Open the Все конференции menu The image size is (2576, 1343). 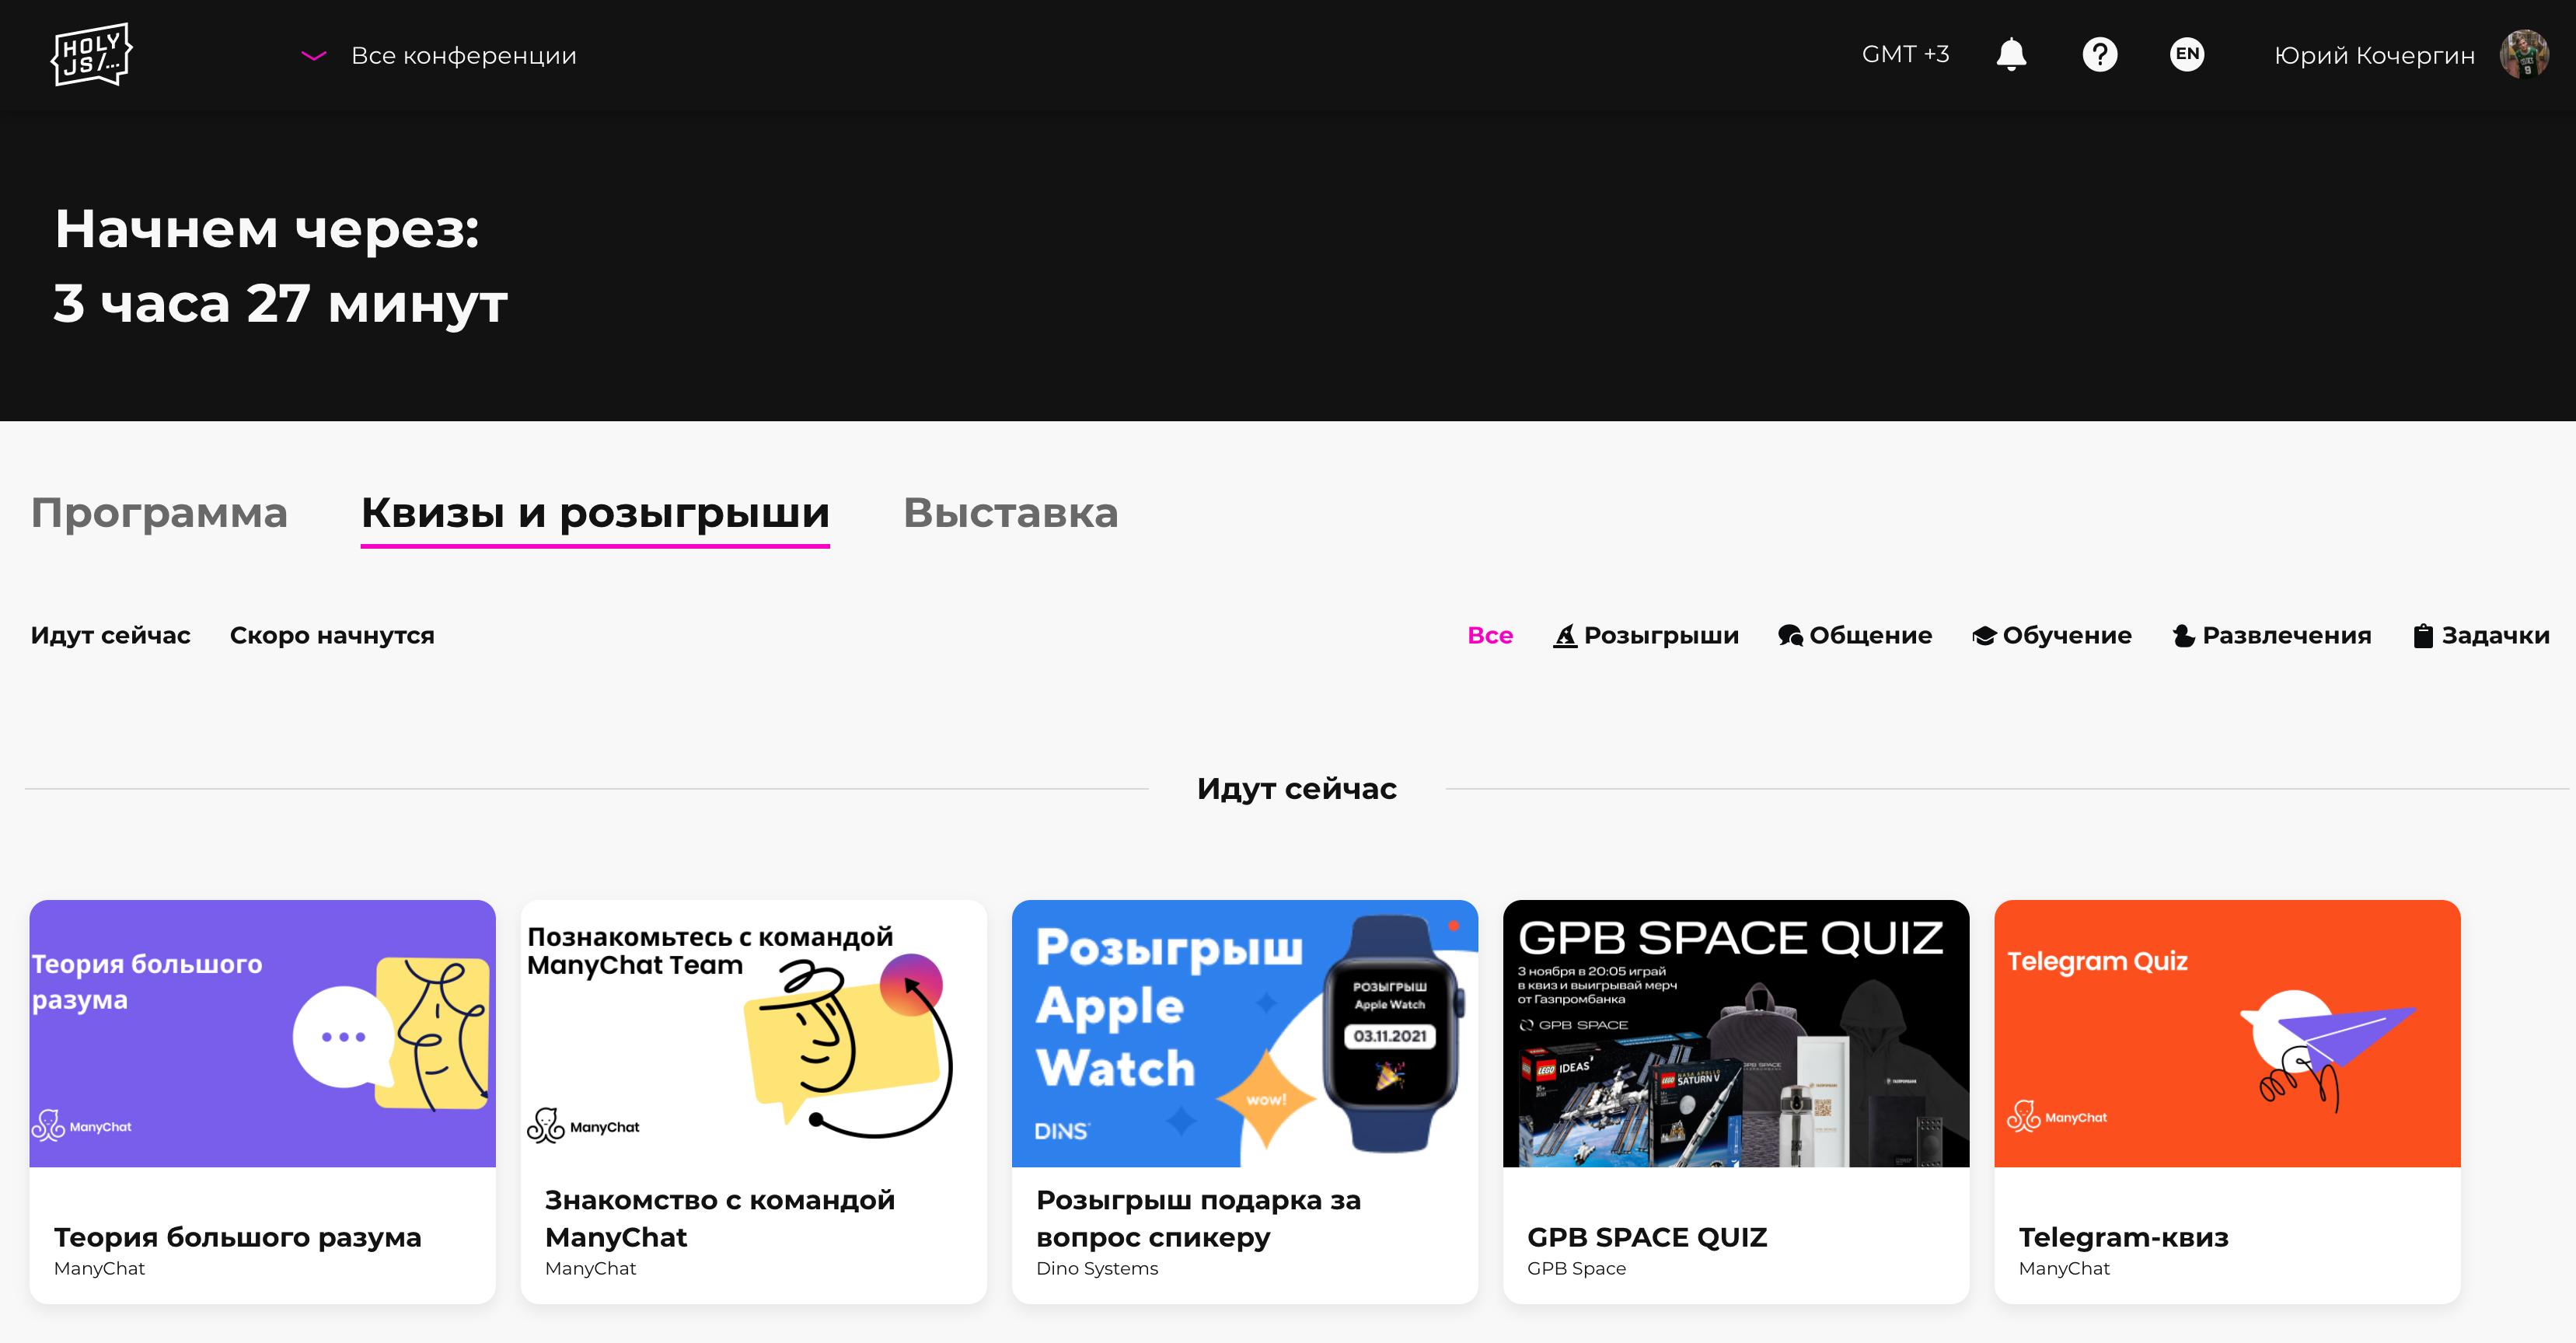(x=463, y=56)
